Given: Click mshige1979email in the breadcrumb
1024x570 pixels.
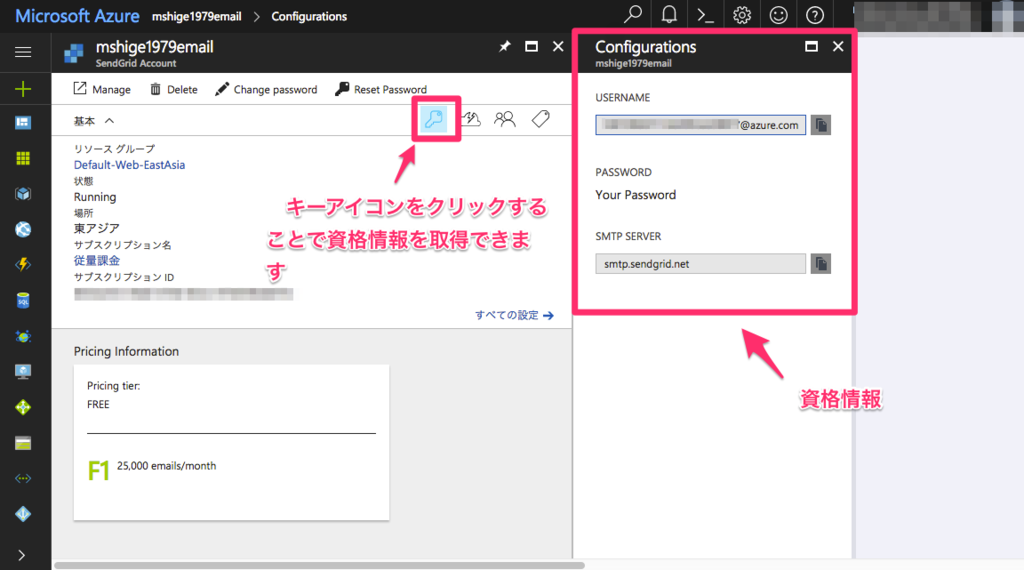Looking at the screenshot, I should coord(197,16).
